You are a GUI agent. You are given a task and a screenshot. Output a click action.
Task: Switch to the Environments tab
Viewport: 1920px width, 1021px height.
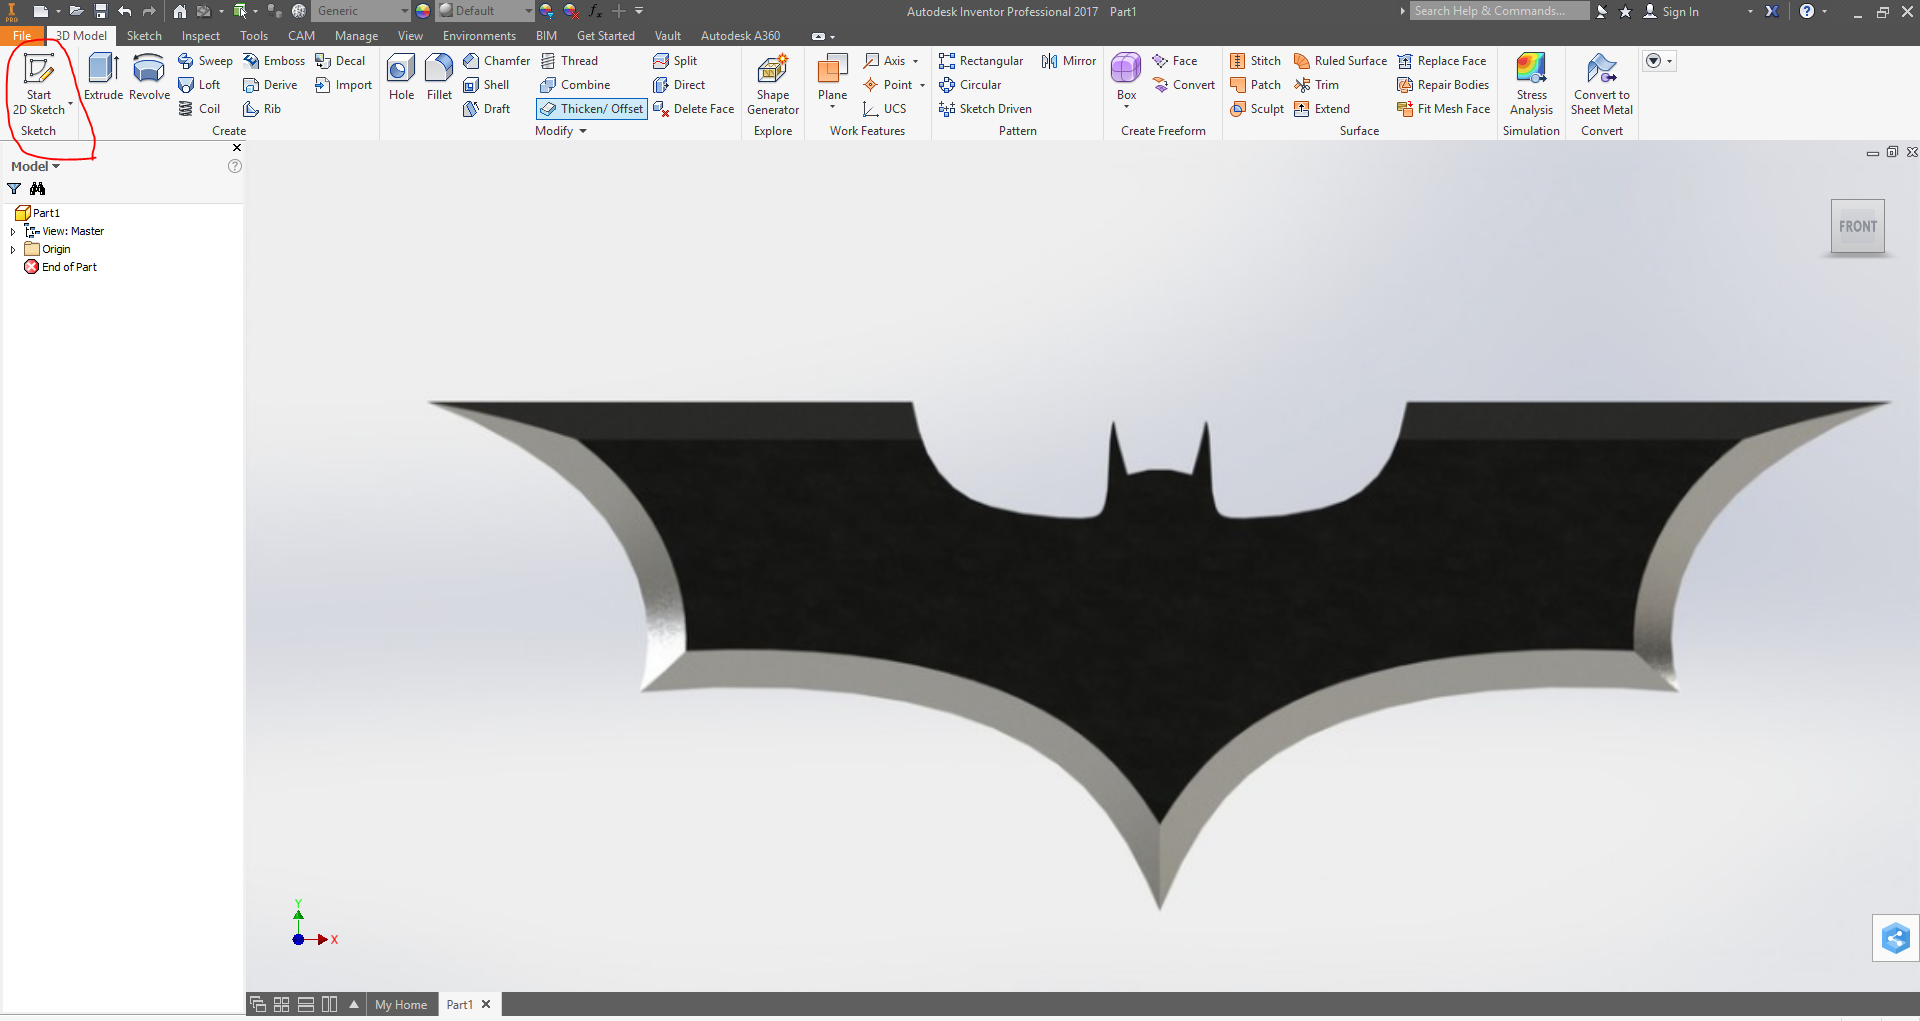click(x=479, y=36)
